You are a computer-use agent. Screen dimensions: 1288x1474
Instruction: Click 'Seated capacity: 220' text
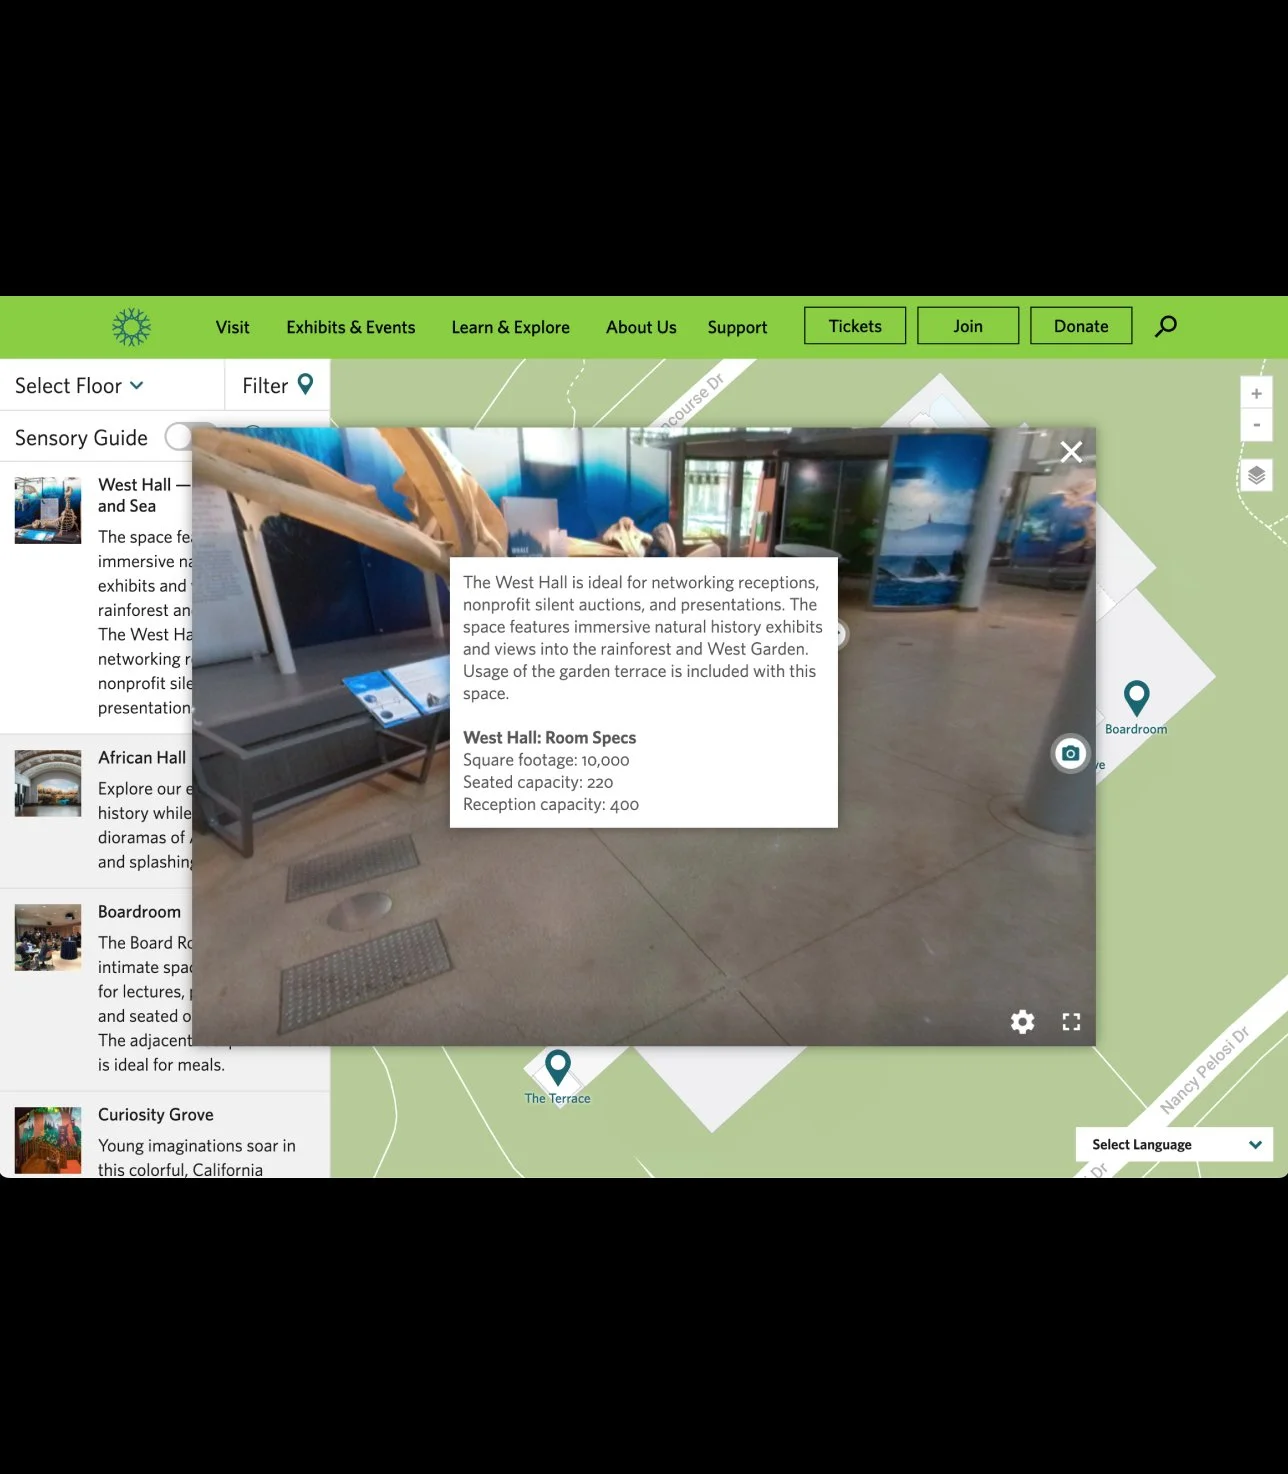538,782
